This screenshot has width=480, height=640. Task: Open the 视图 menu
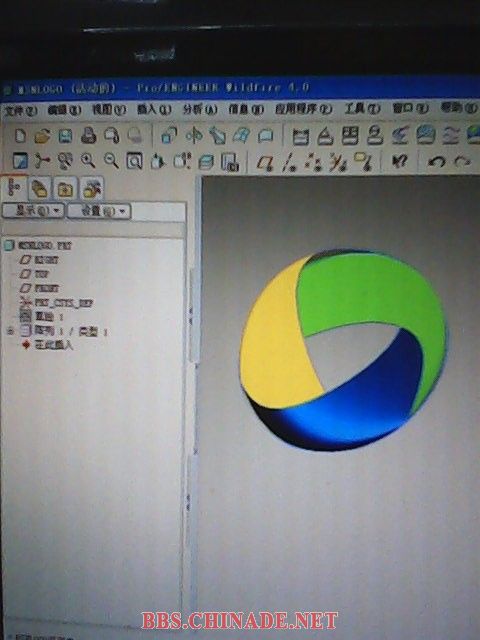pos(109,109)
